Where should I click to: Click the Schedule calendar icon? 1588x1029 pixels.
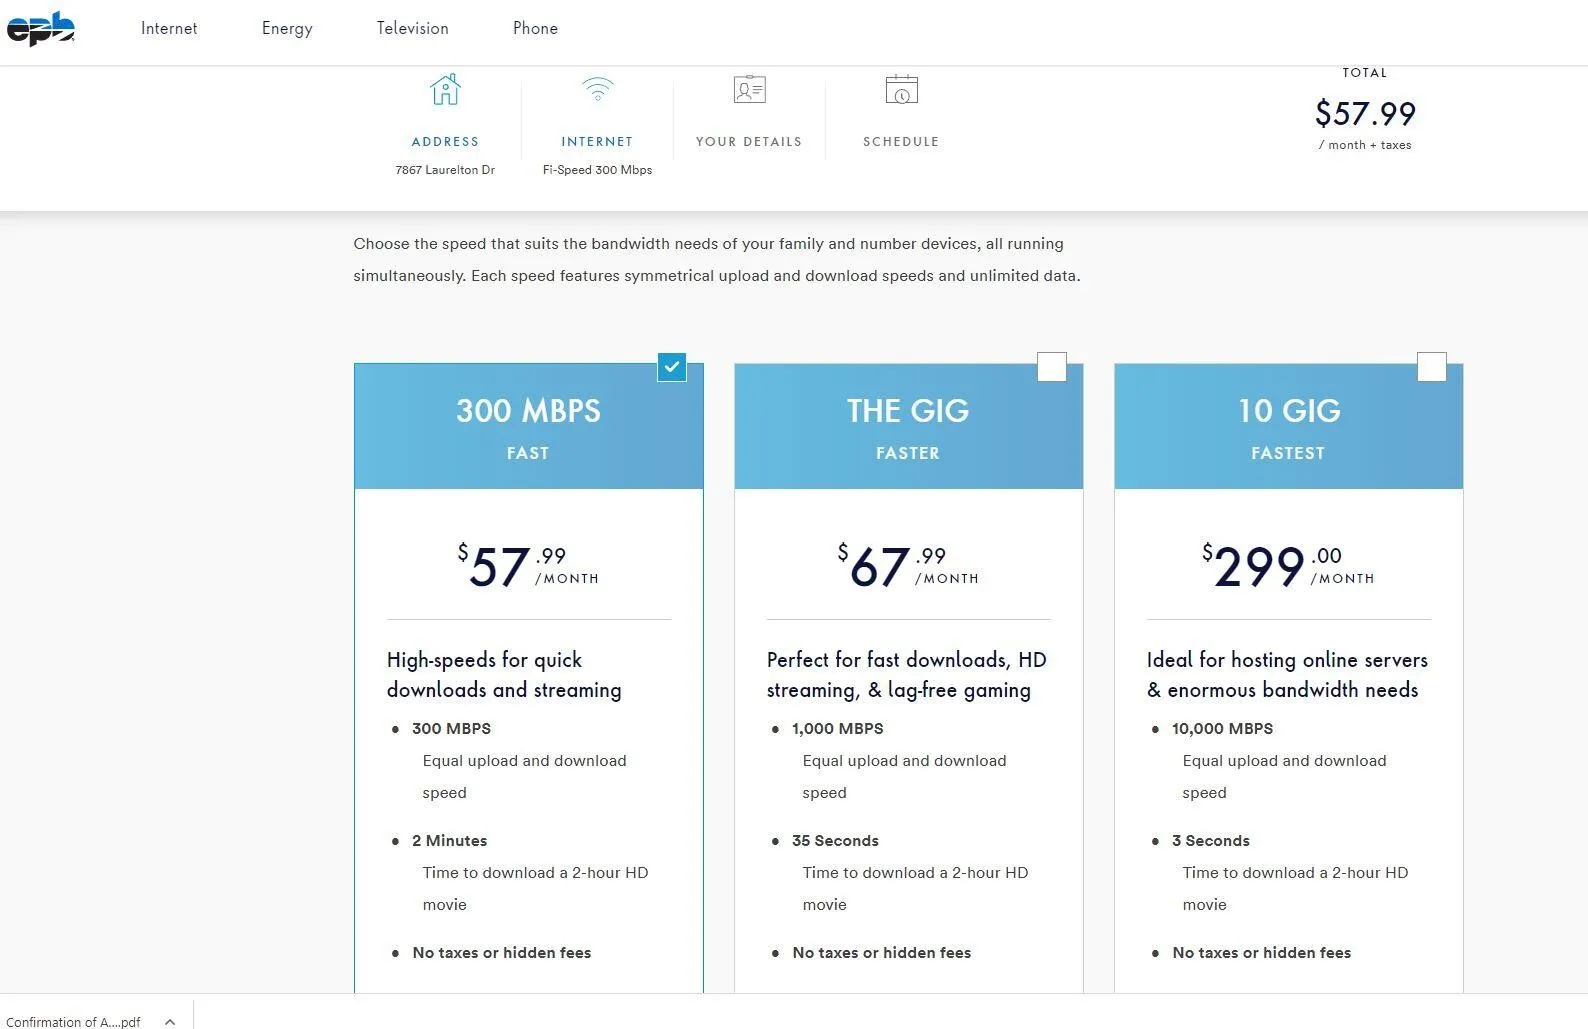point(901,89)
